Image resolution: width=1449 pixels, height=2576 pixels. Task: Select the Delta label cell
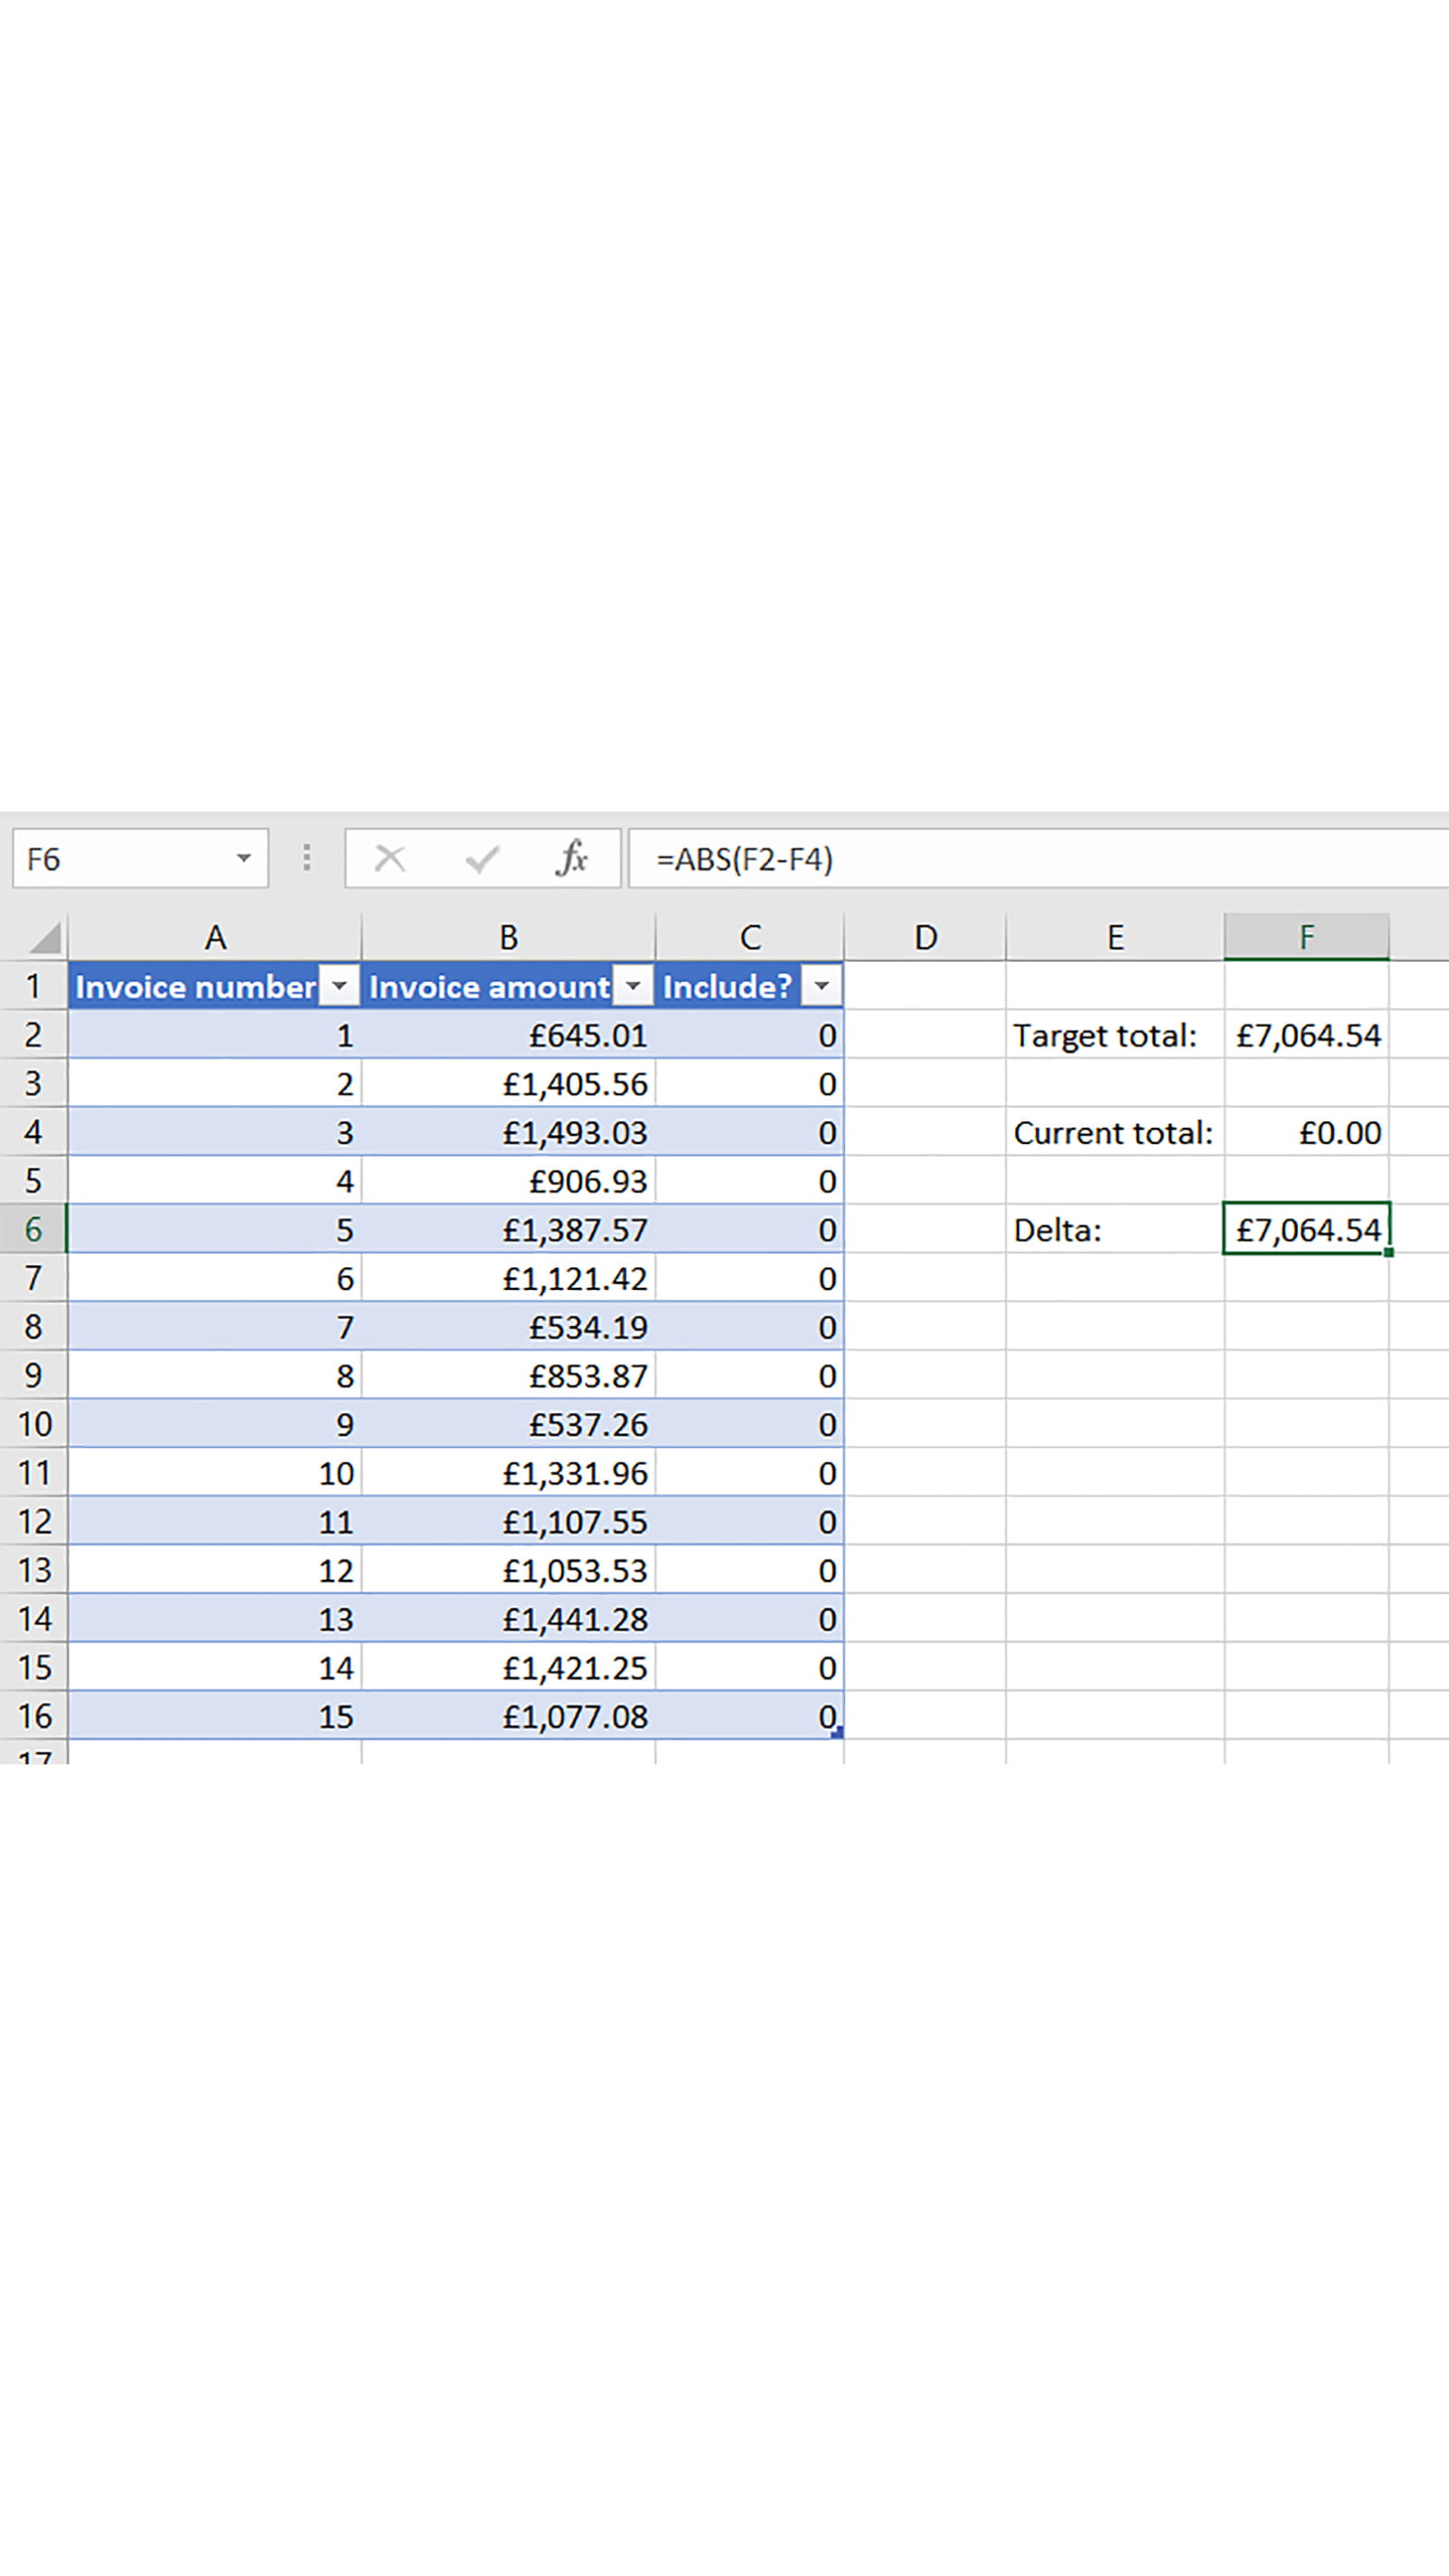point(1114,1229)
